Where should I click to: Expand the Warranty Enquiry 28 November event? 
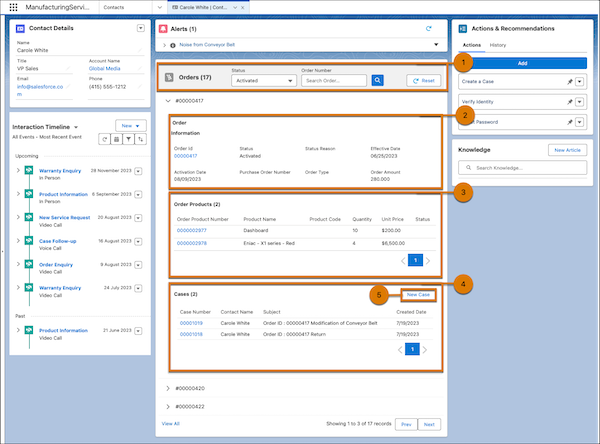pos(18,170)
